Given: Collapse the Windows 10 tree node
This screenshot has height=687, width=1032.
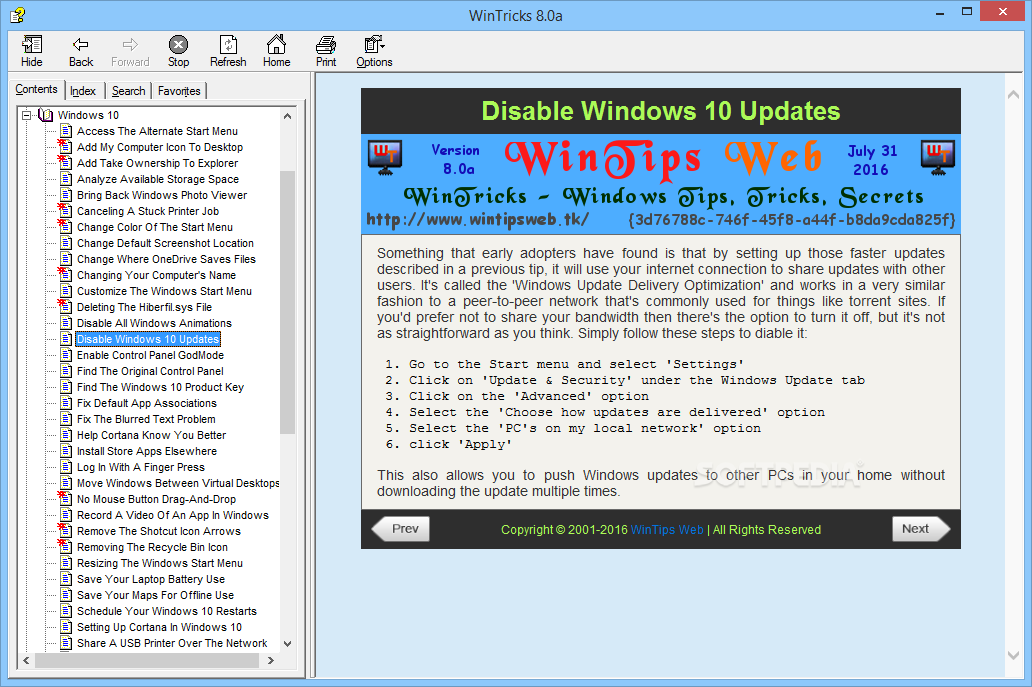Looking at the screenshot, I should tap(26, 115).
